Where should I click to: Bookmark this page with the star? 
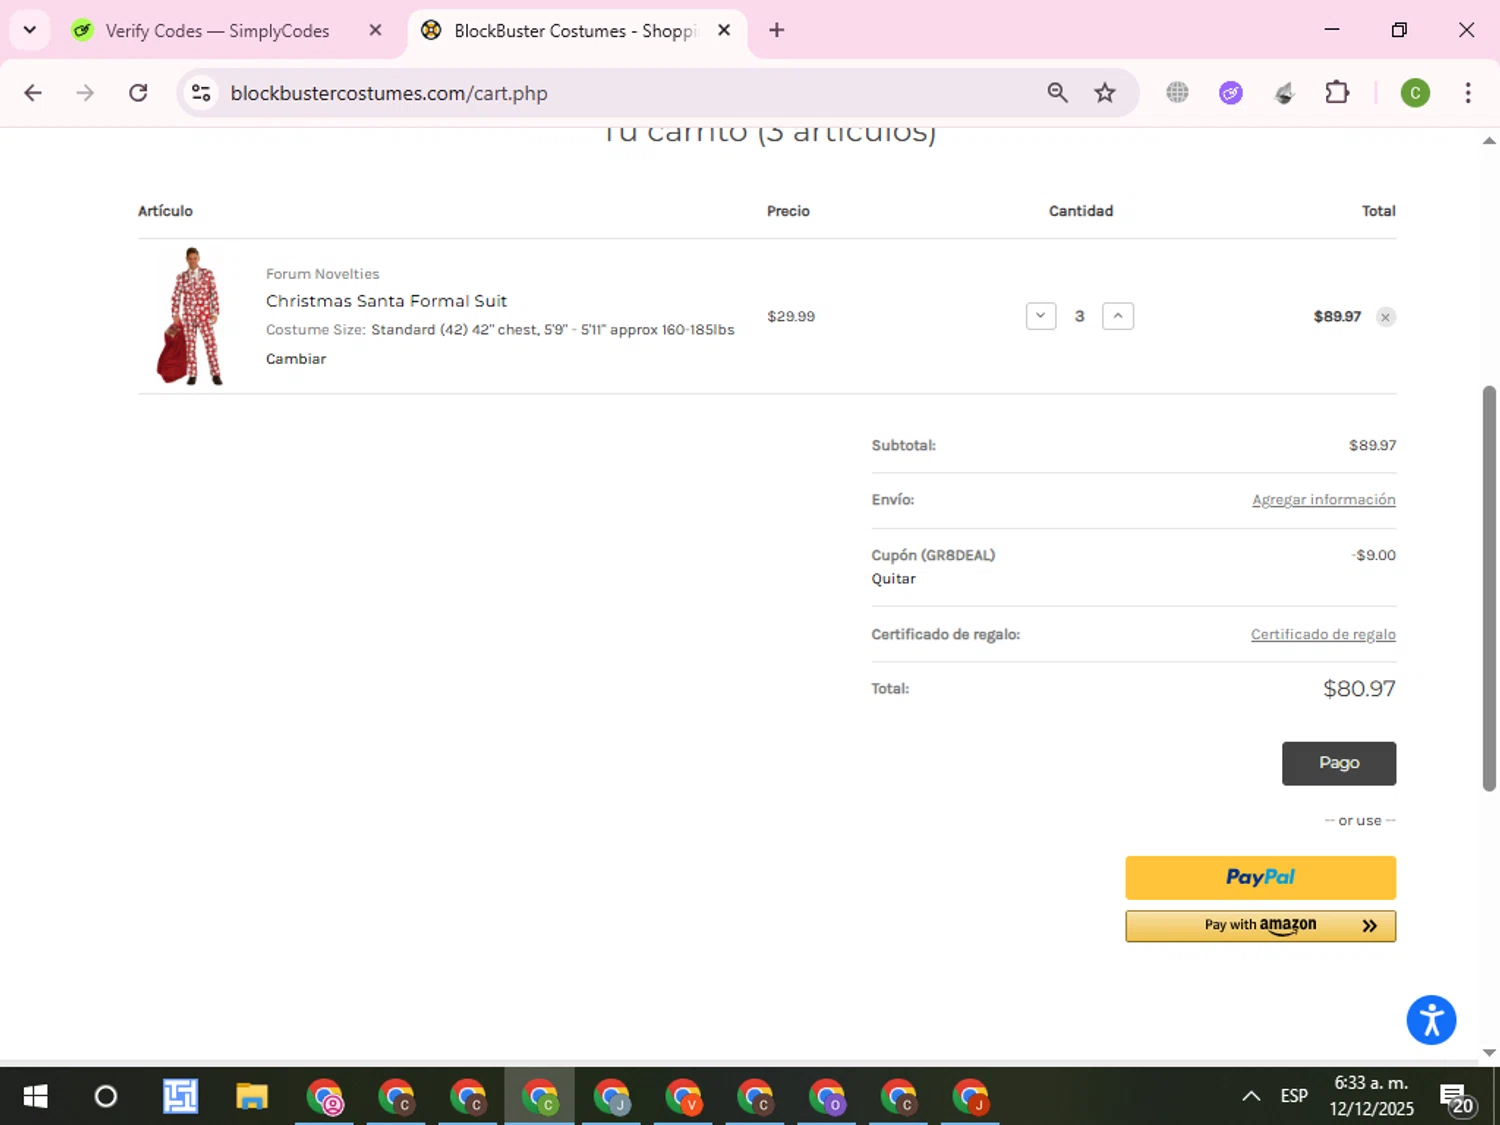(1104, 93)
